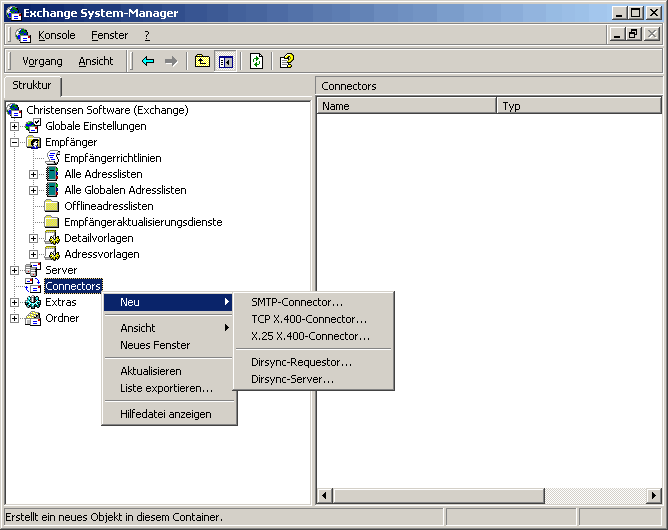Click the Adressvorlagen icon

click(x=52, y=254)
